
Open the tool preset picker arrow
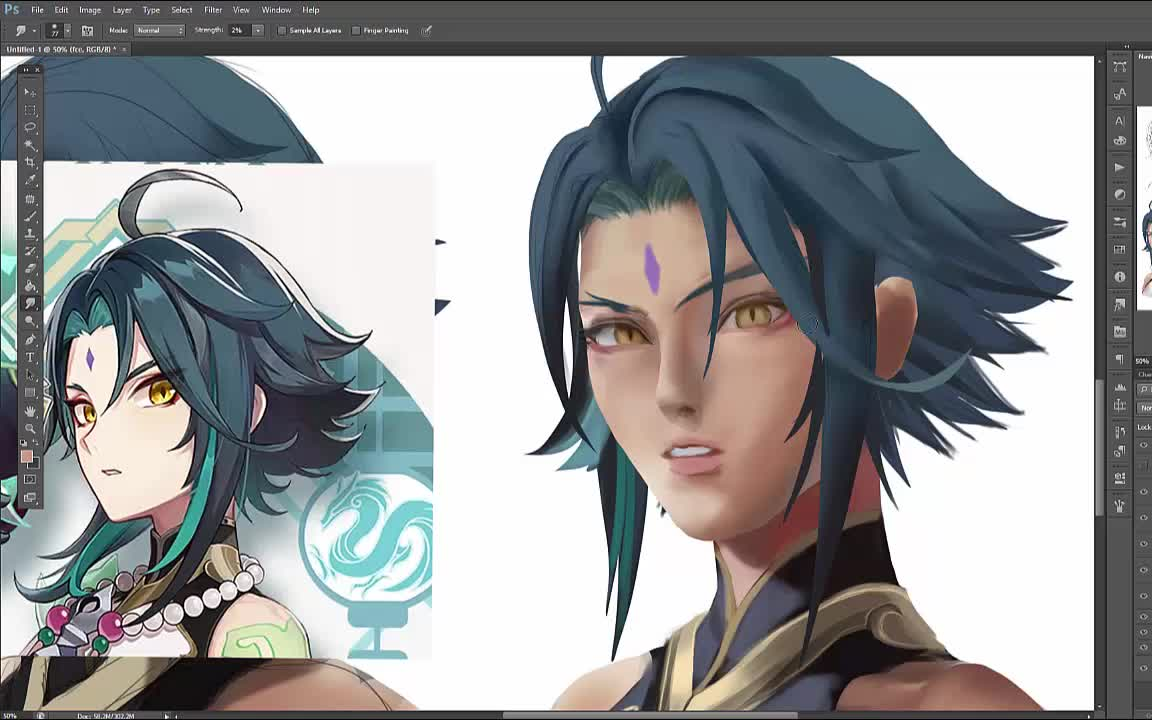[x=35, y=31]
